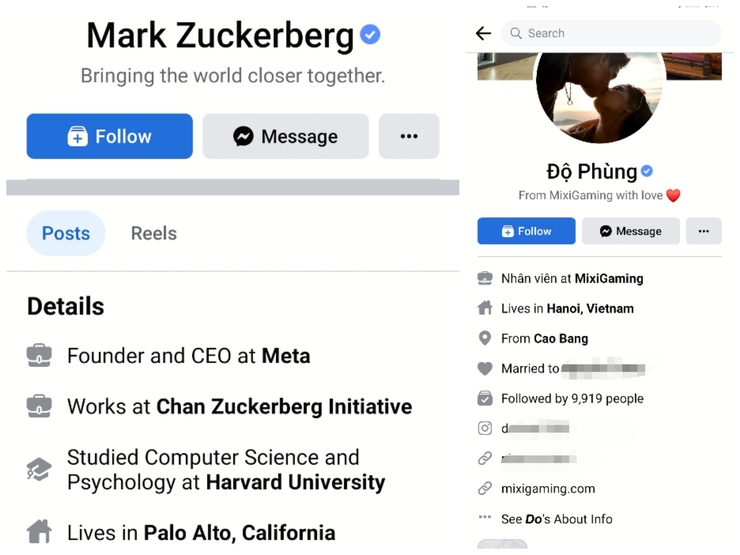Click the back arrow icon

[483, 33]
